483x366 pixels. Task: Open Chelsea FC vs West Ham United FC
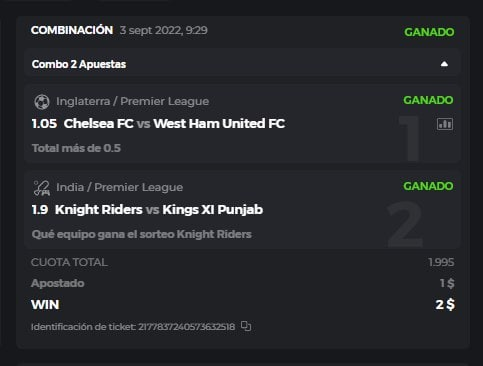pos(174,124)
